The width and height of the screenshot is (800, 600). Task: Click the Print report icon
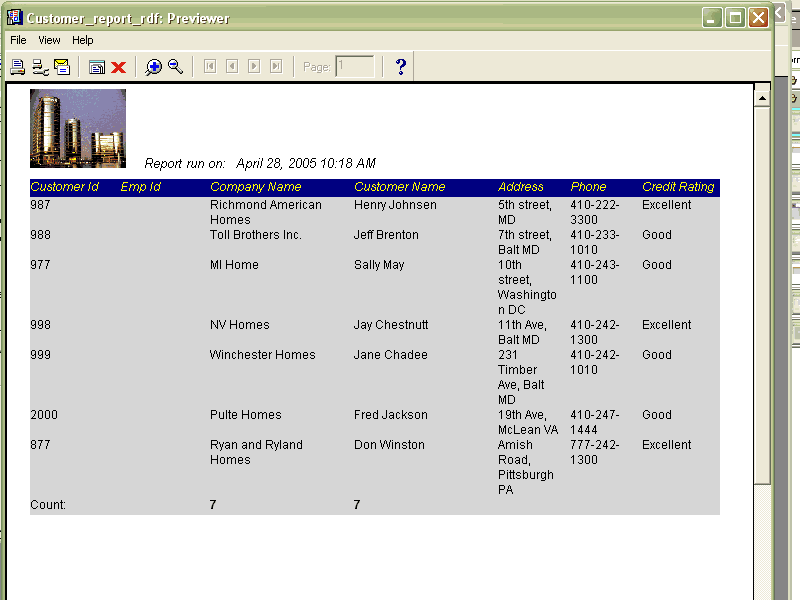[18, 67]
